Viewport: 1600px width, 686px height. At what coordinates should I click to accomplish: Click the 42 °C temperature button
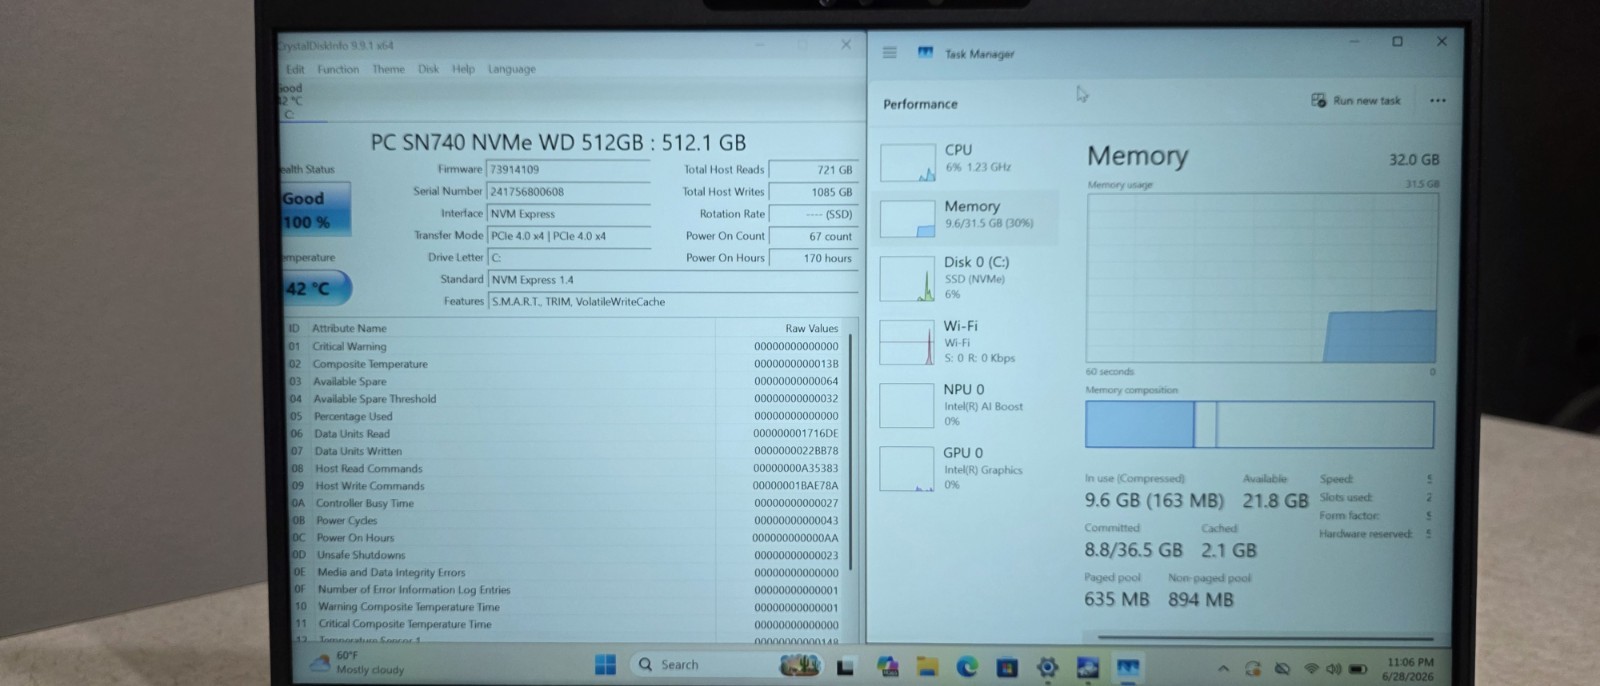click(316, 288)
